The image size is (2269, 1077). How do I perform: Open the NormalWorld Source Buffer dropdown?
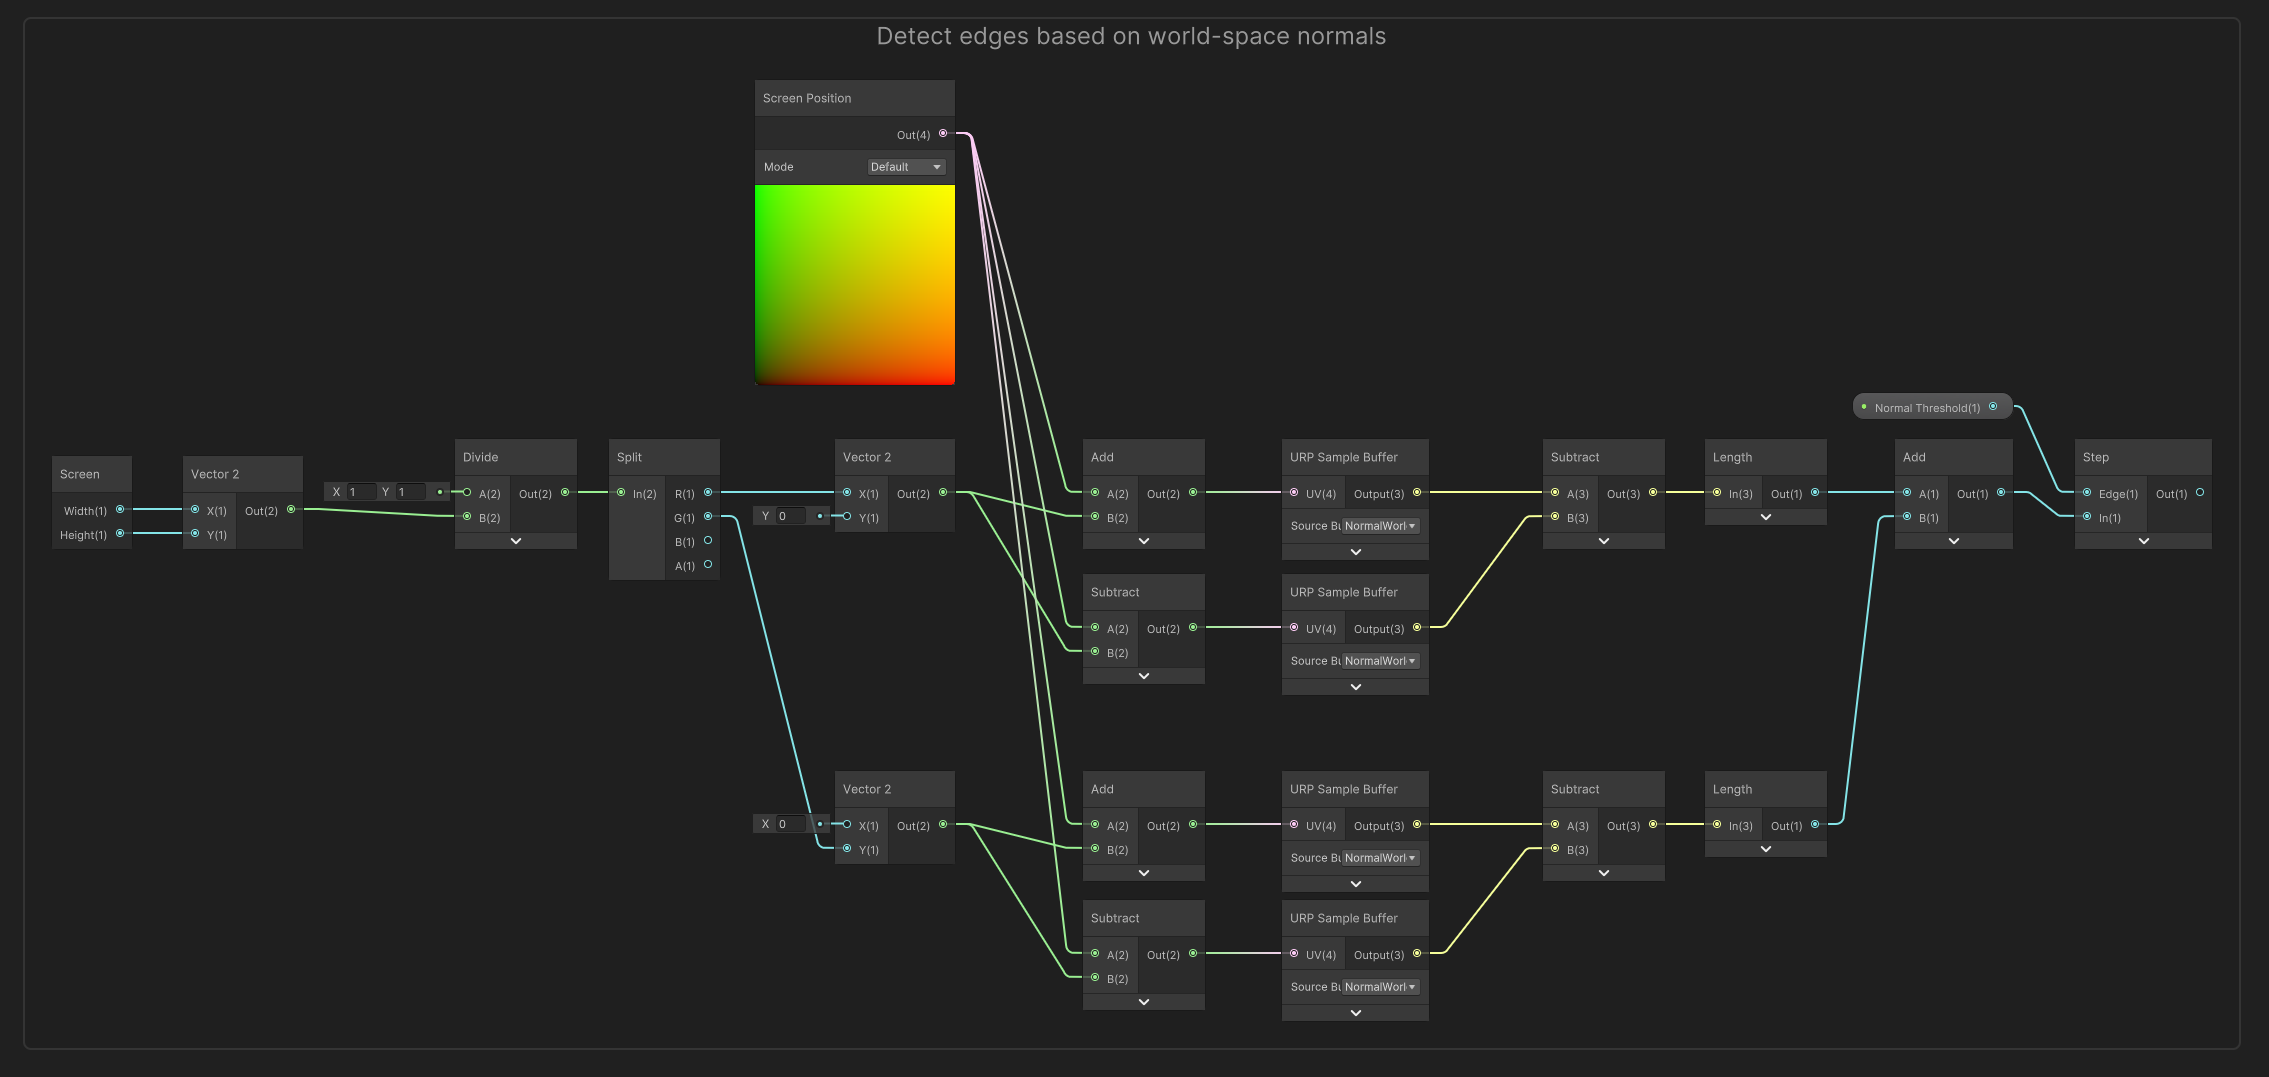coord(1379,525)
